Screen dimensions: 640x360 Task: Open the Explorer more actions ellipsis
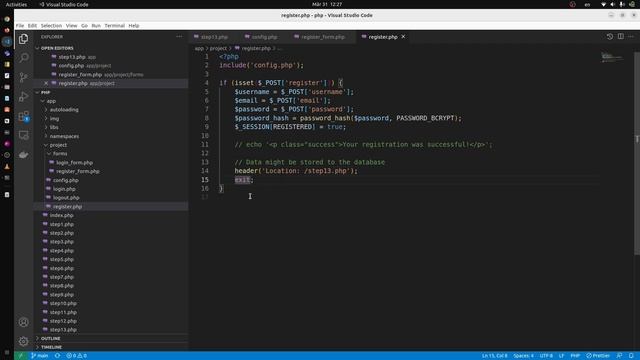pos(179,37)
